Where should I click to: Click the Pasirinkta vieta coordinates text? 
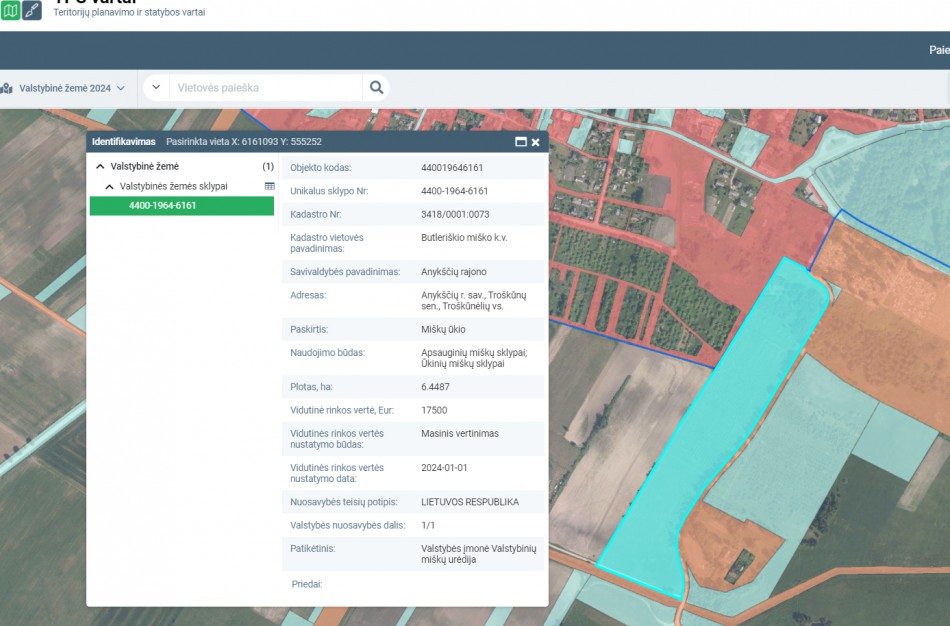coord(244,142)
